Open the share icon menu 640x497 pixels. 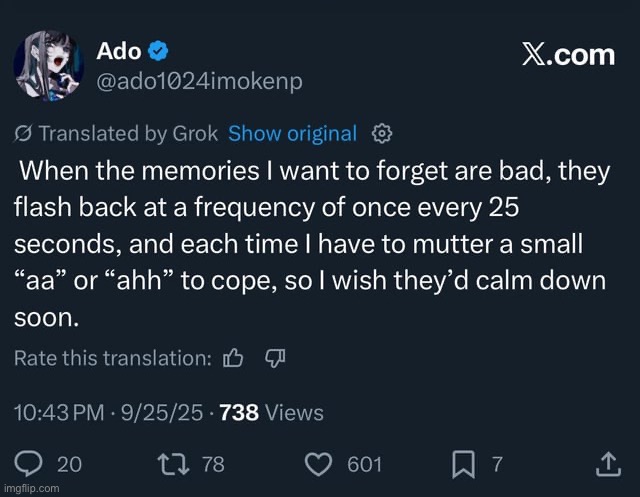pyautogui.click(x=607, y=464)
